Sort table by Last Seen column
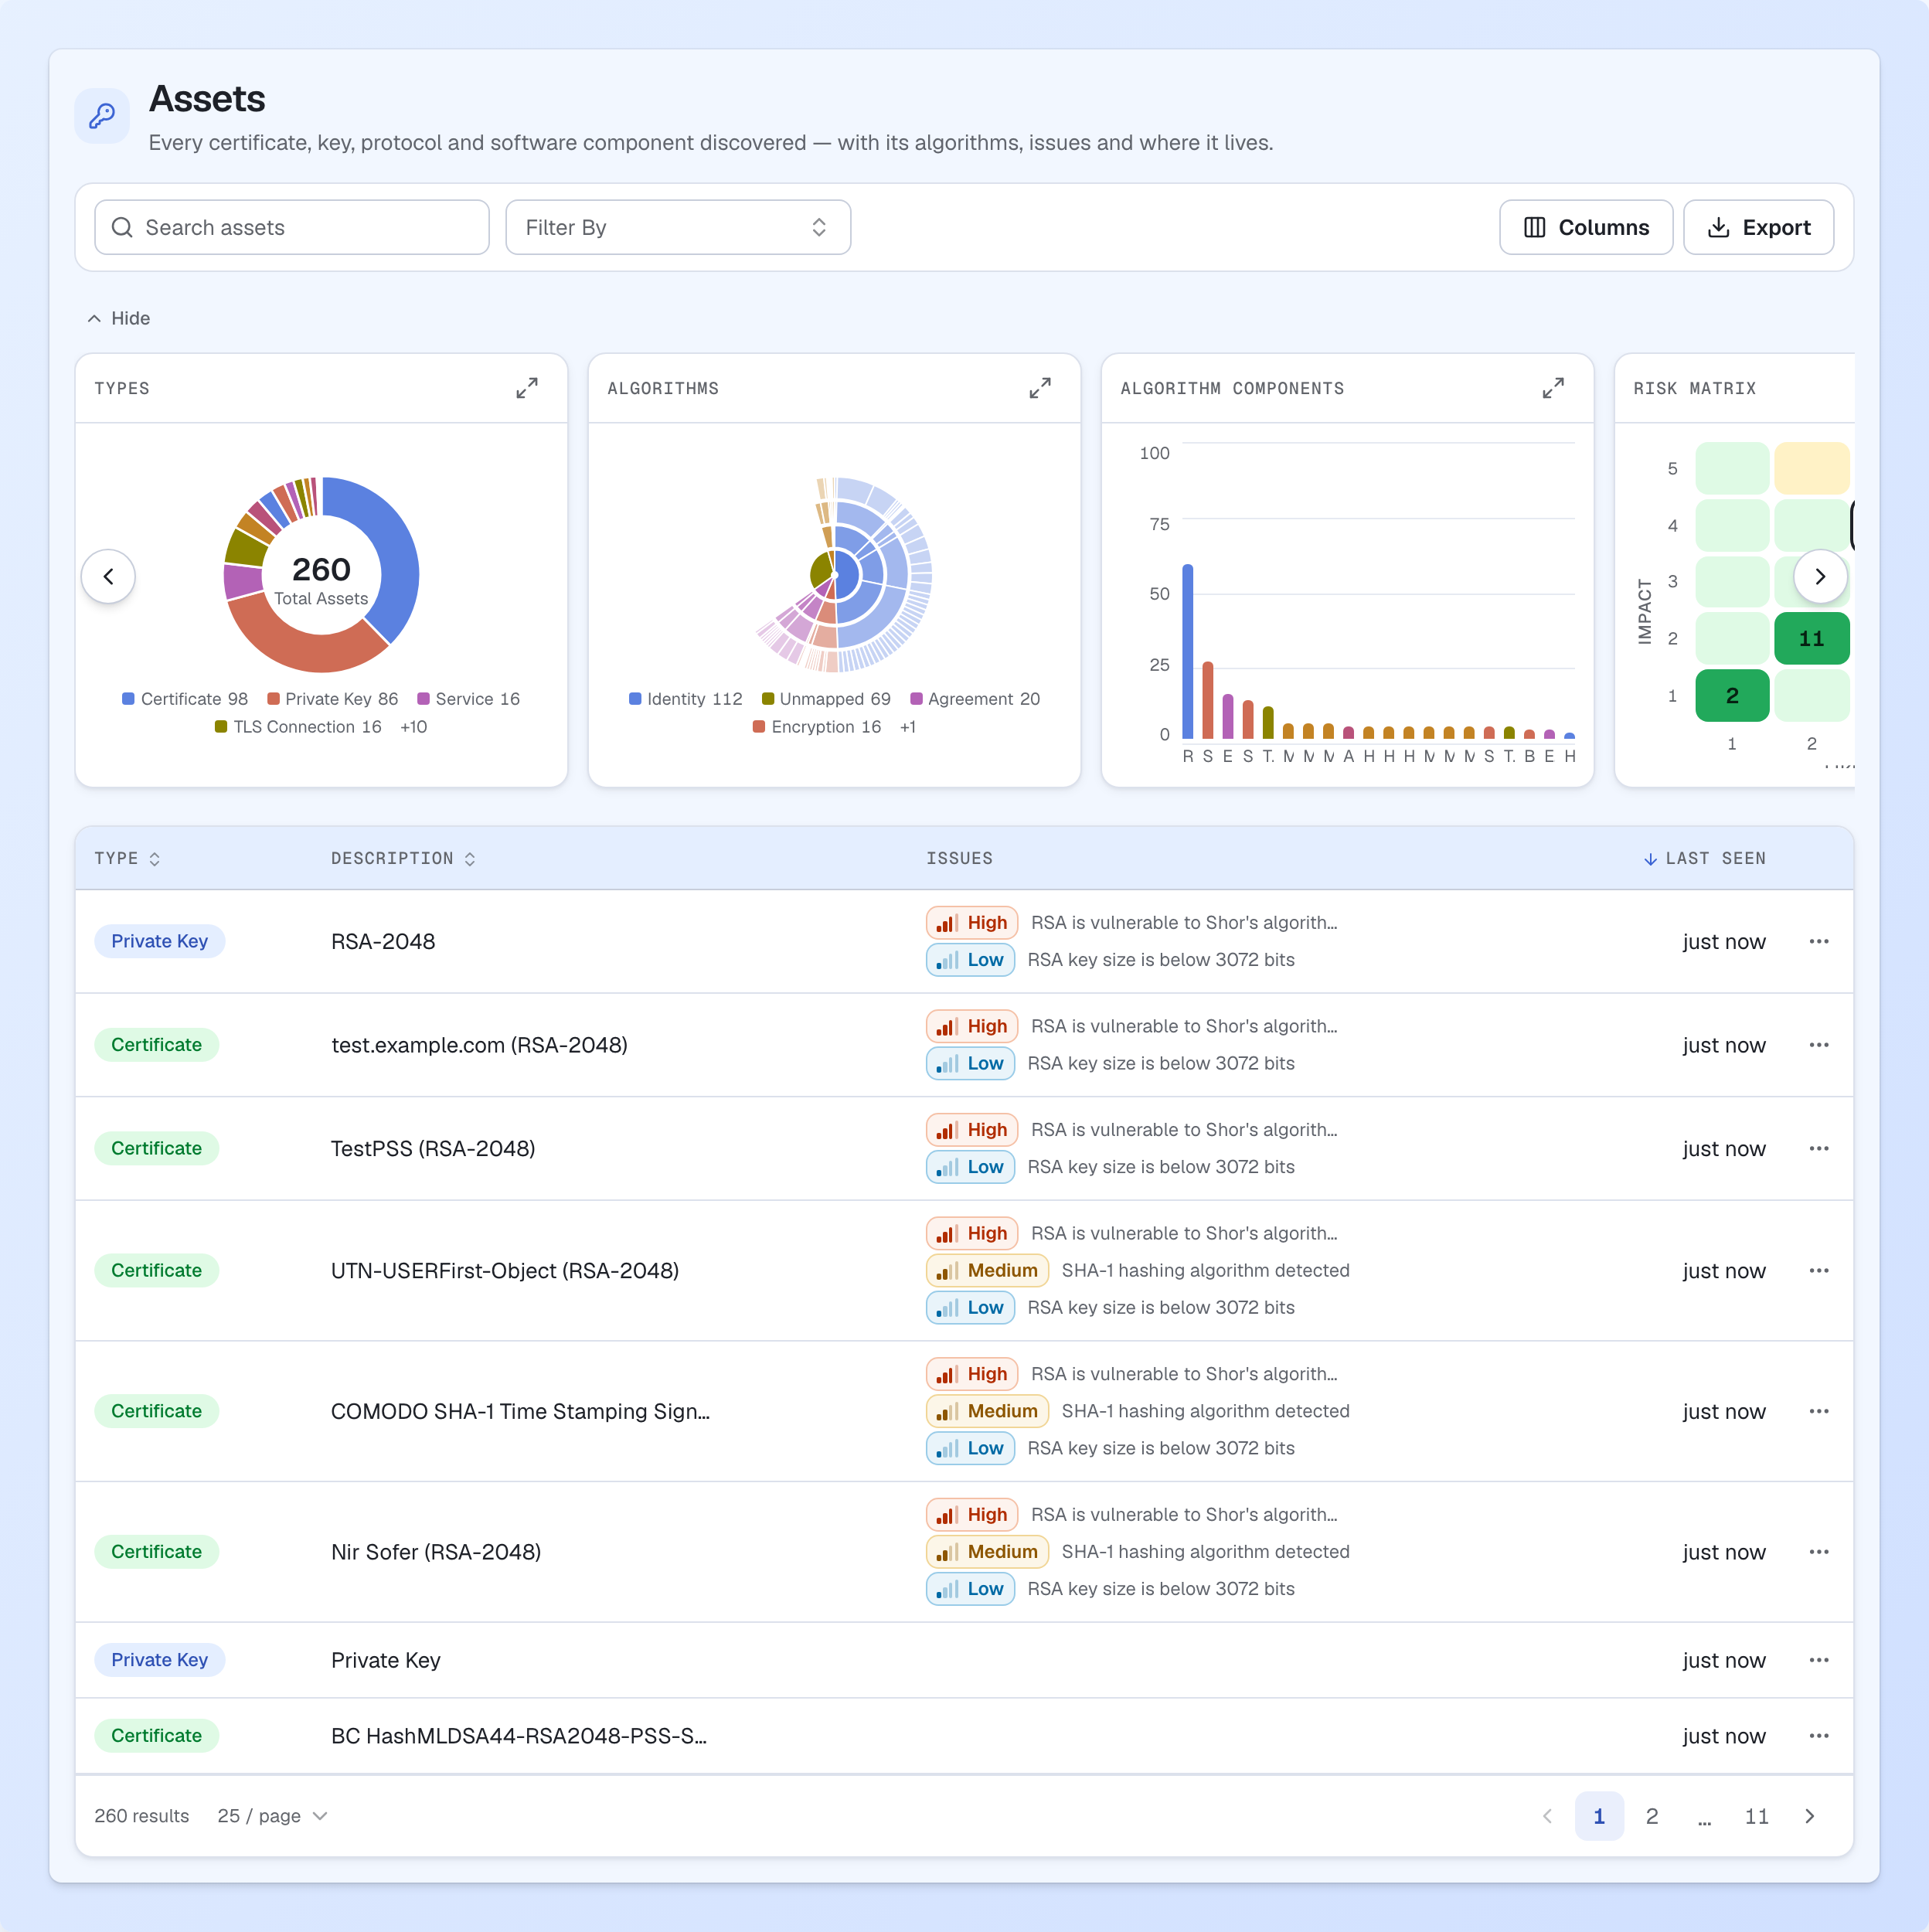The height and width of the screenshot is (1932, 1929). pos(1705,858)
